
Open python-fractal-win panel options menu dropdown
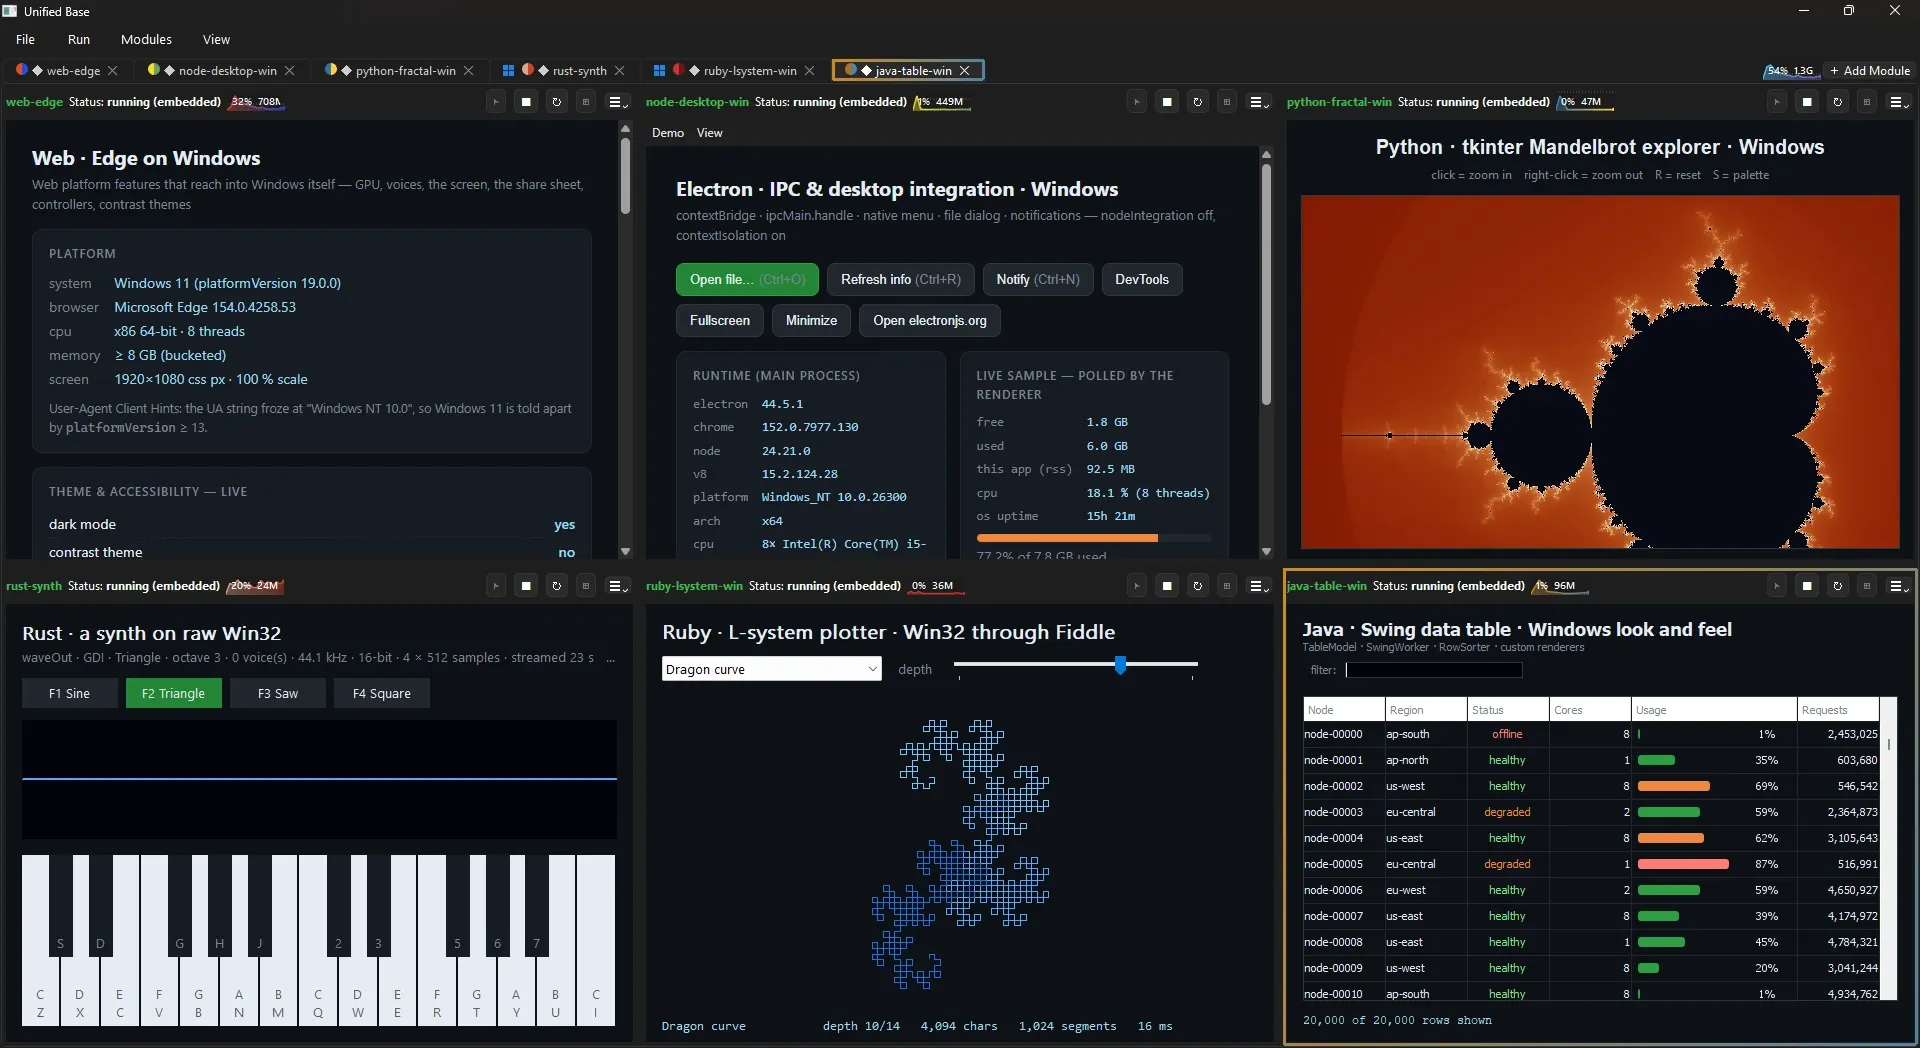[1898, 102]
